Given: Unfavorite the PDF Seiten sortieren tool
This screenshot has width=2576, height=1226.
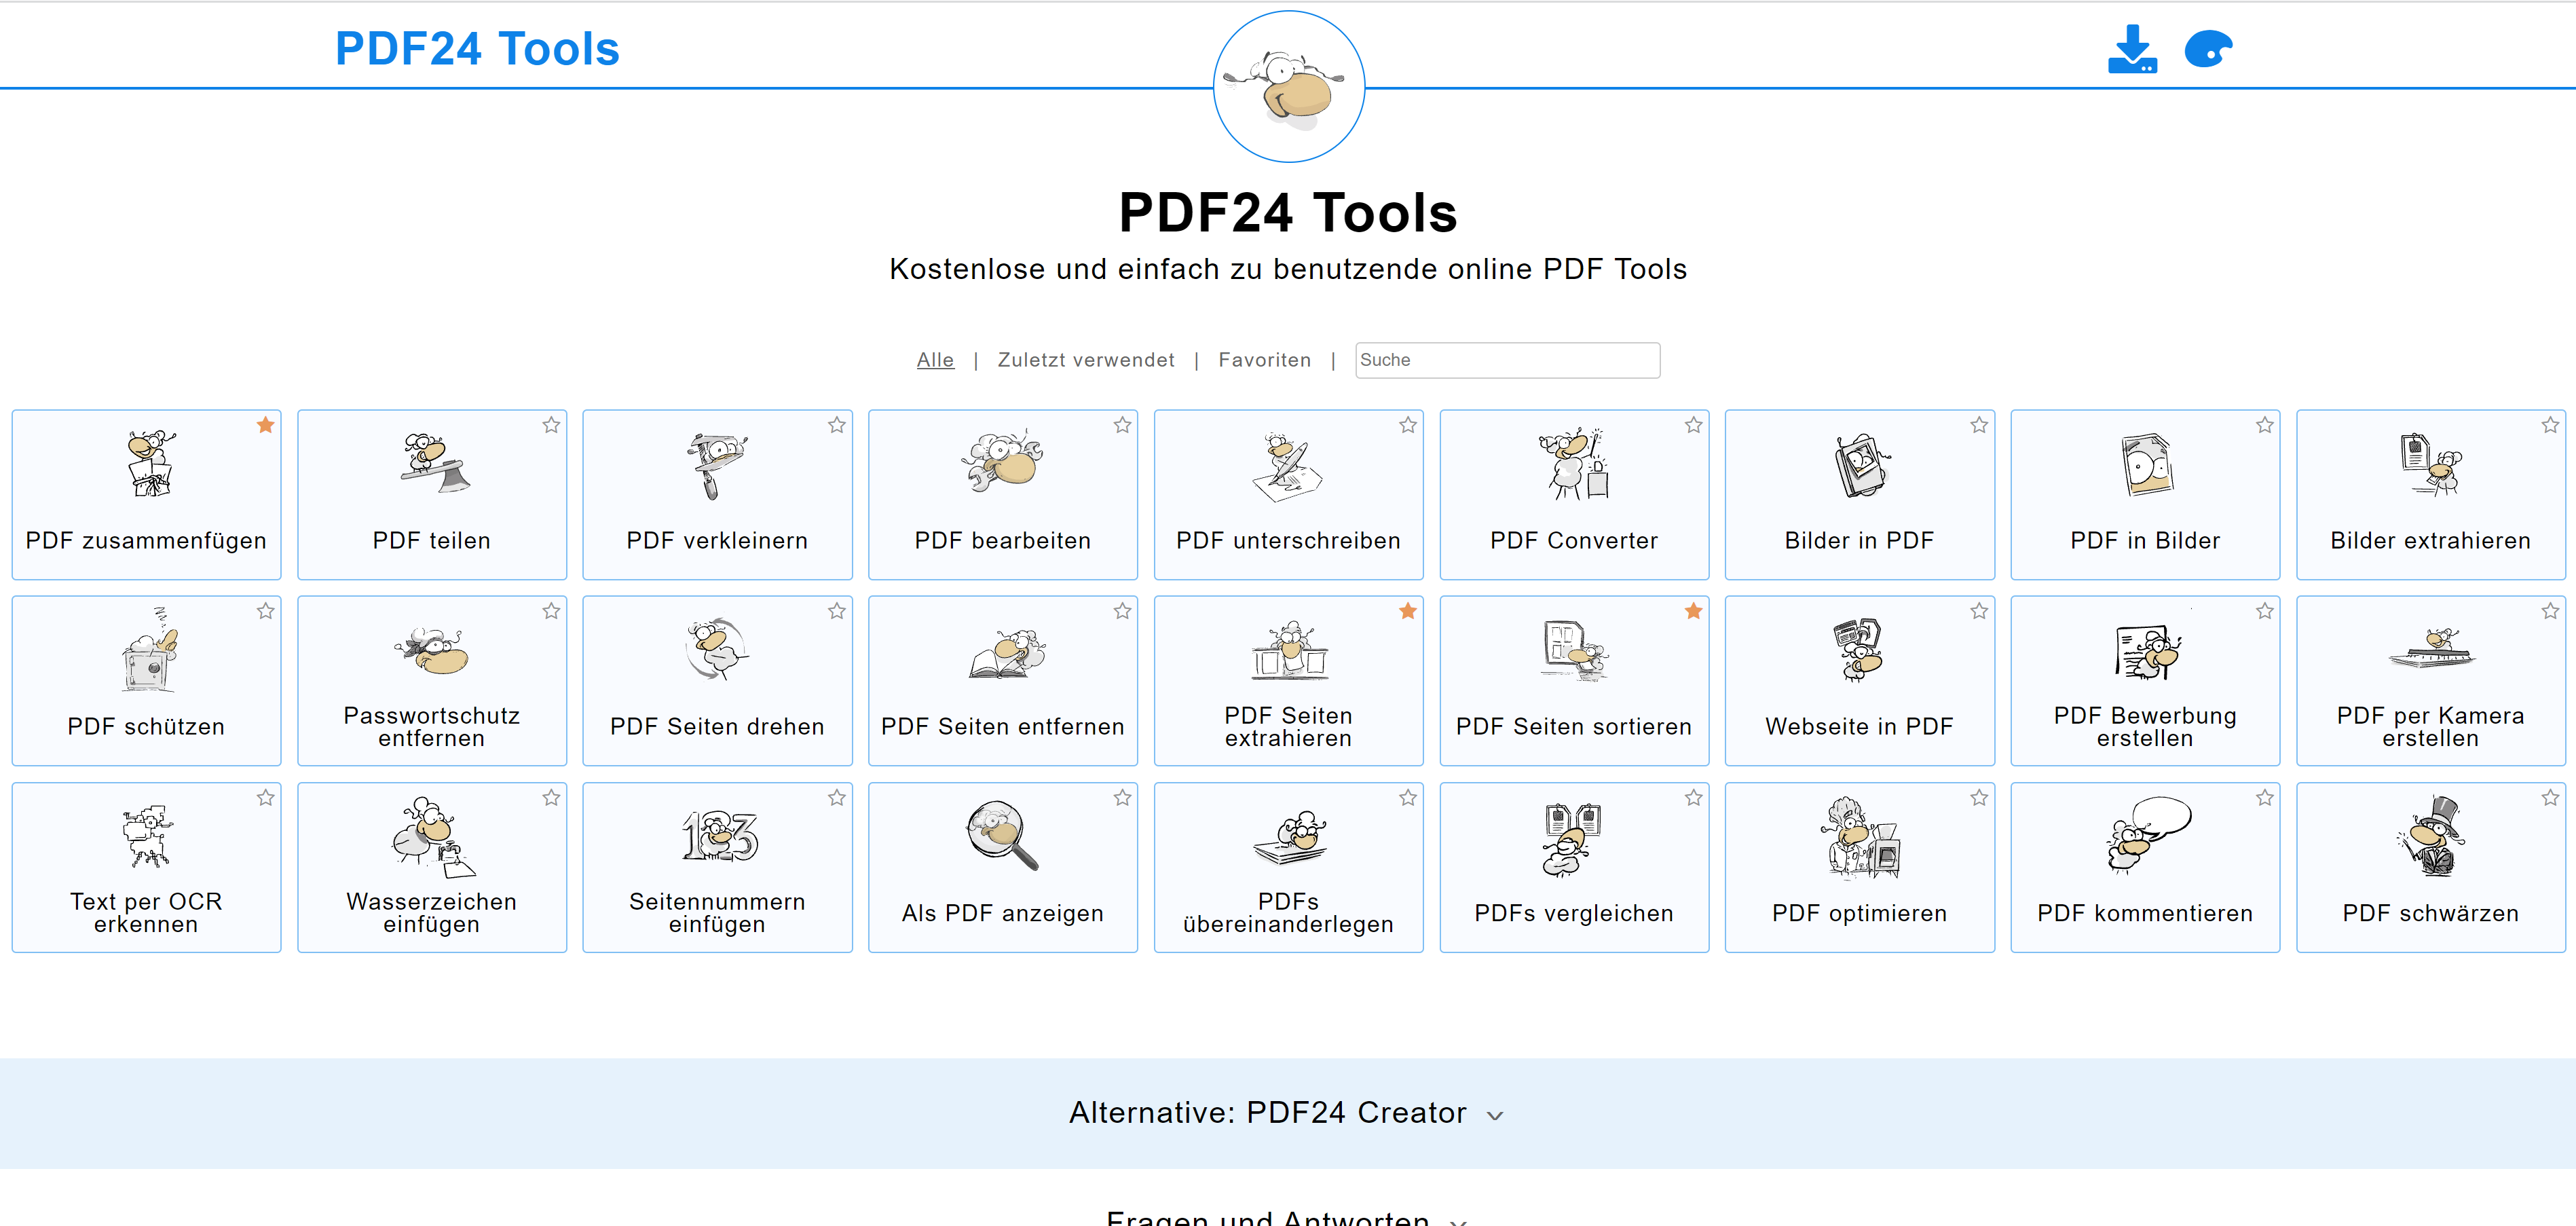Looking at the screenshot, I should [x=1694, y=611].
